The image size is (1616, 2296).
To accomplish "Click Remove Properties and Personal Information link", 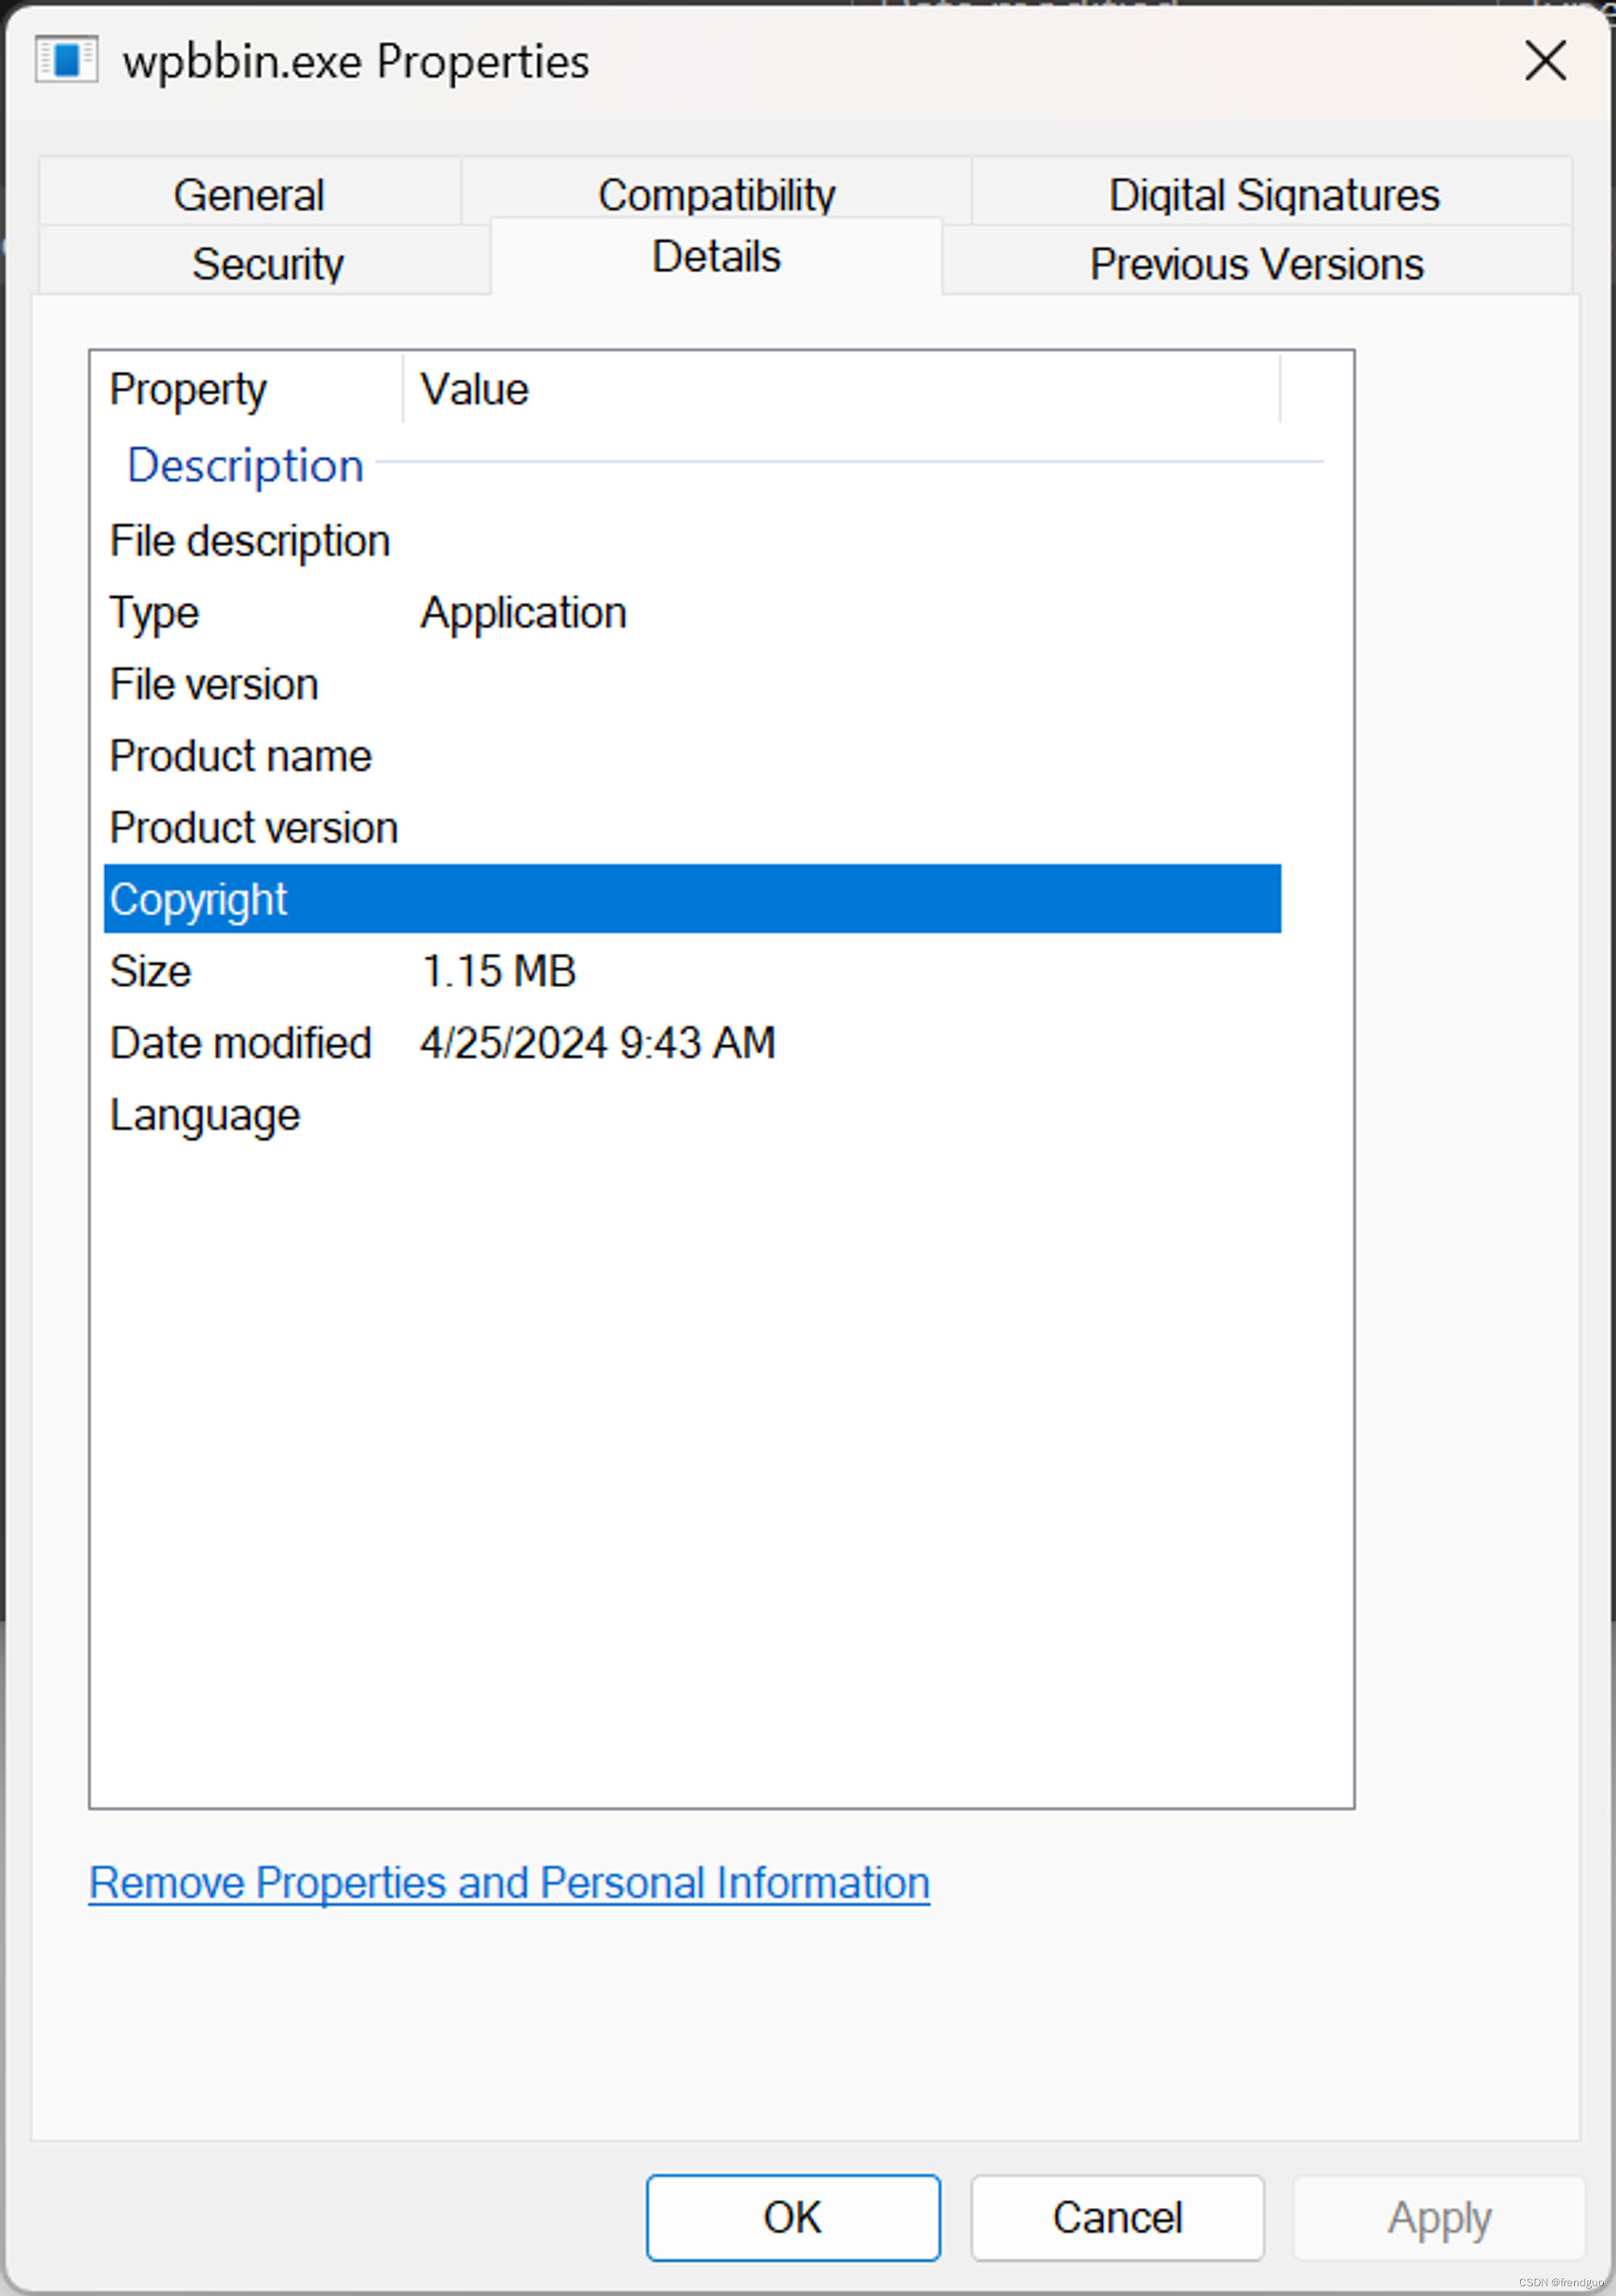I will (x=509, y=1883).
